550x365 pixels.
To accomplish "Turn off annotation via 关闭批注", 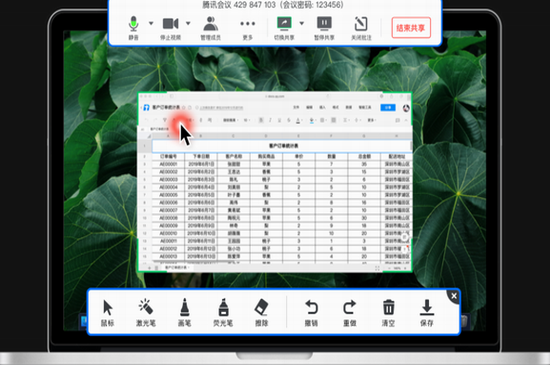I will click(361, 28).
